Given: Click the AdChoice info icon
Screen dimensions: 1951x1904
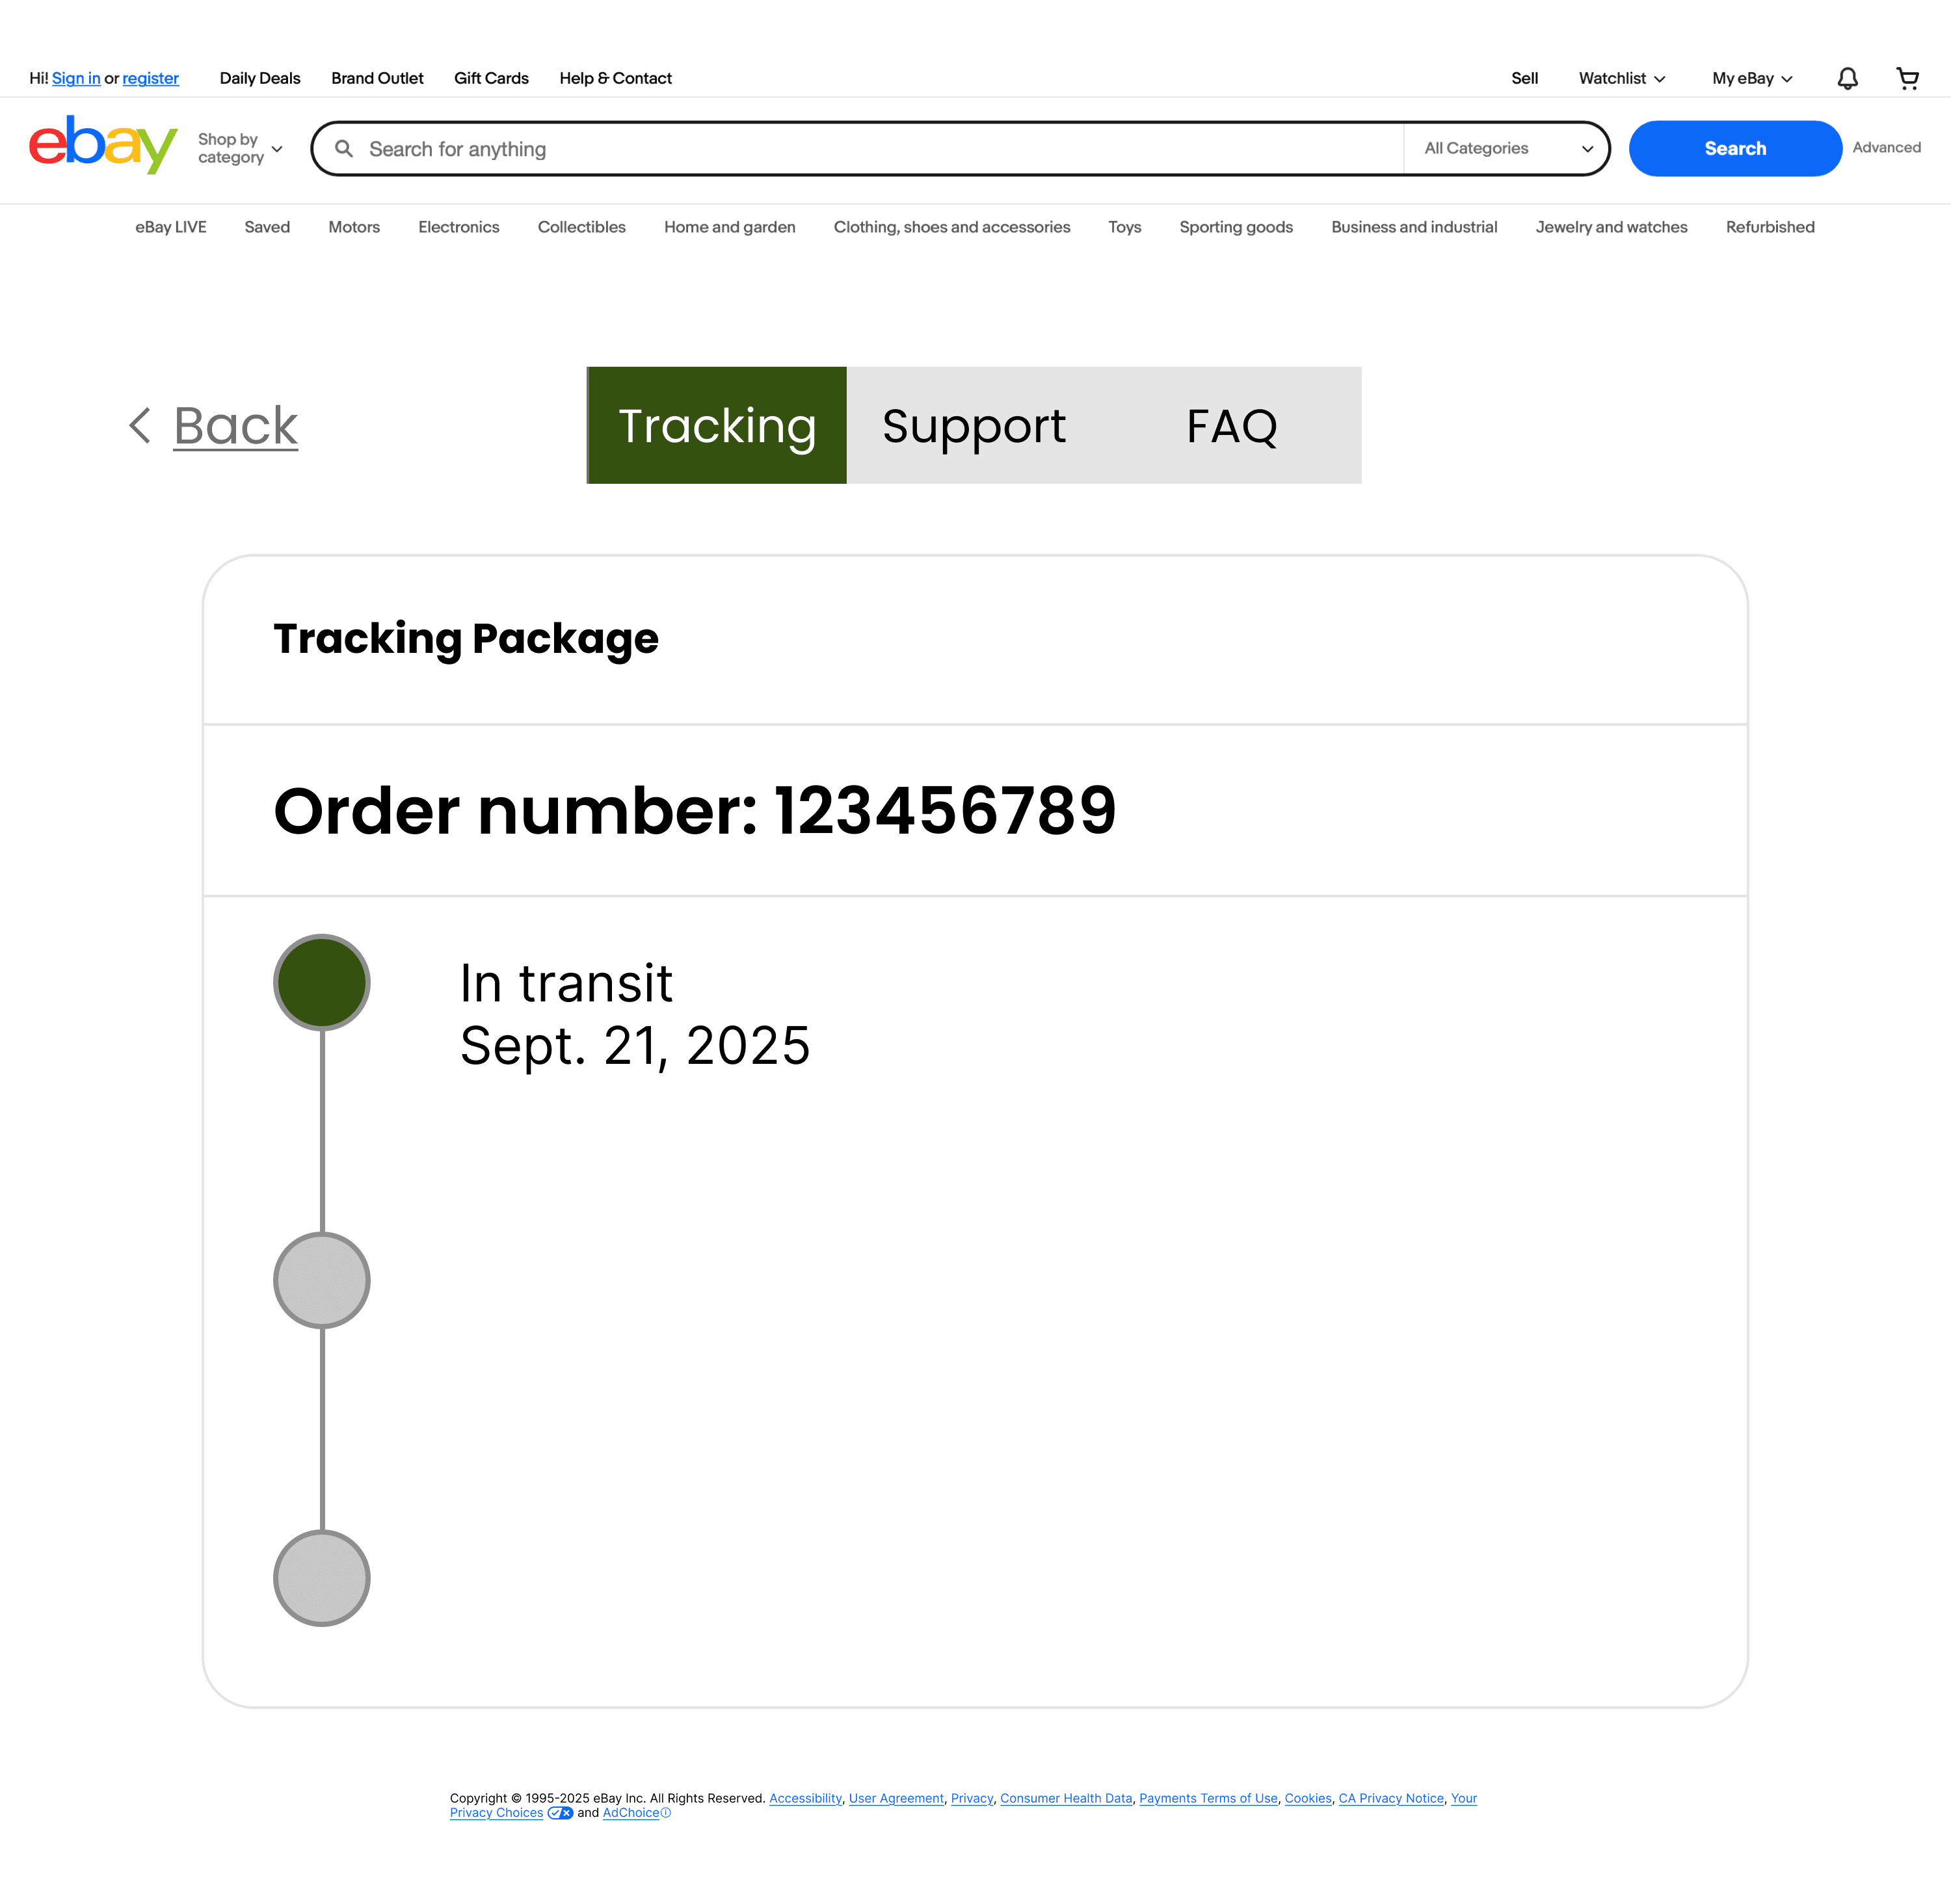Looking at the screenshot, I should pyautogui.click(x=666, y=1813).
